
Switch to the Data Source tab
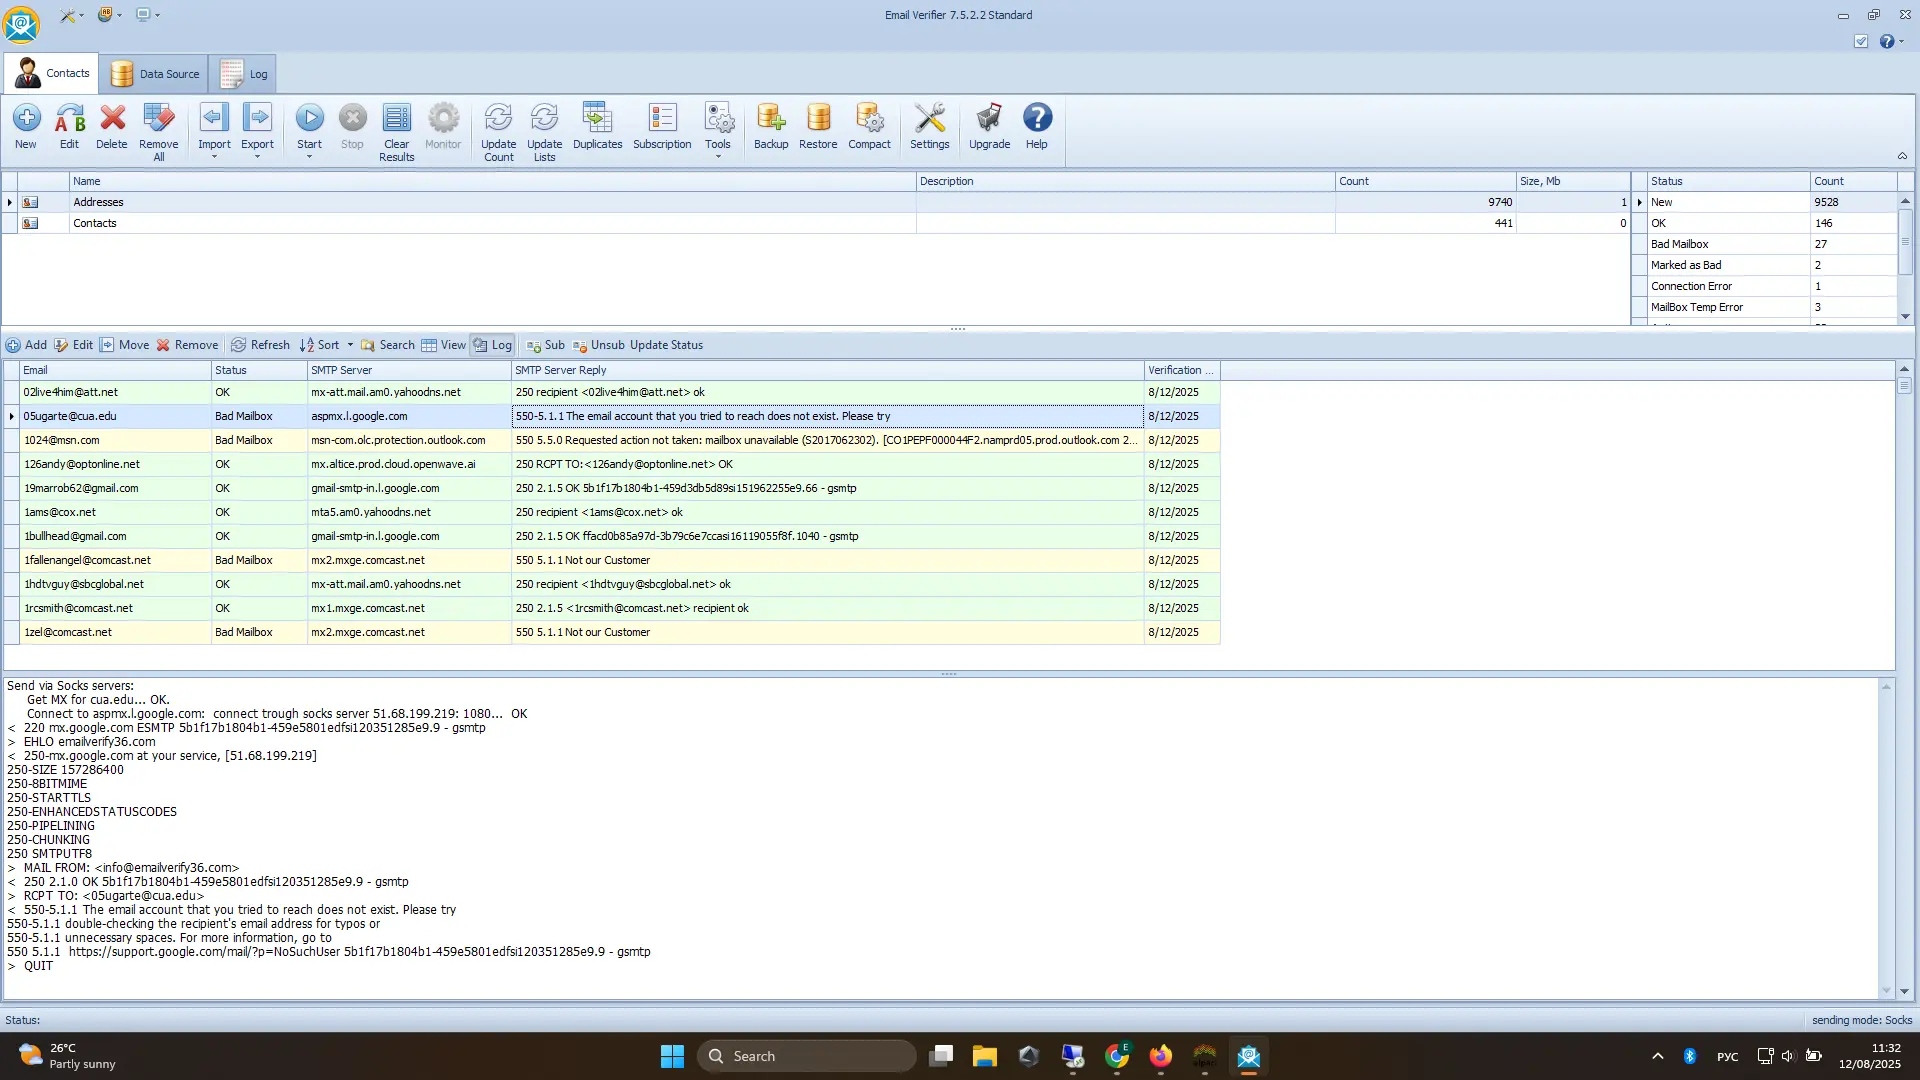pyautogui.click(x=155, y=73)
